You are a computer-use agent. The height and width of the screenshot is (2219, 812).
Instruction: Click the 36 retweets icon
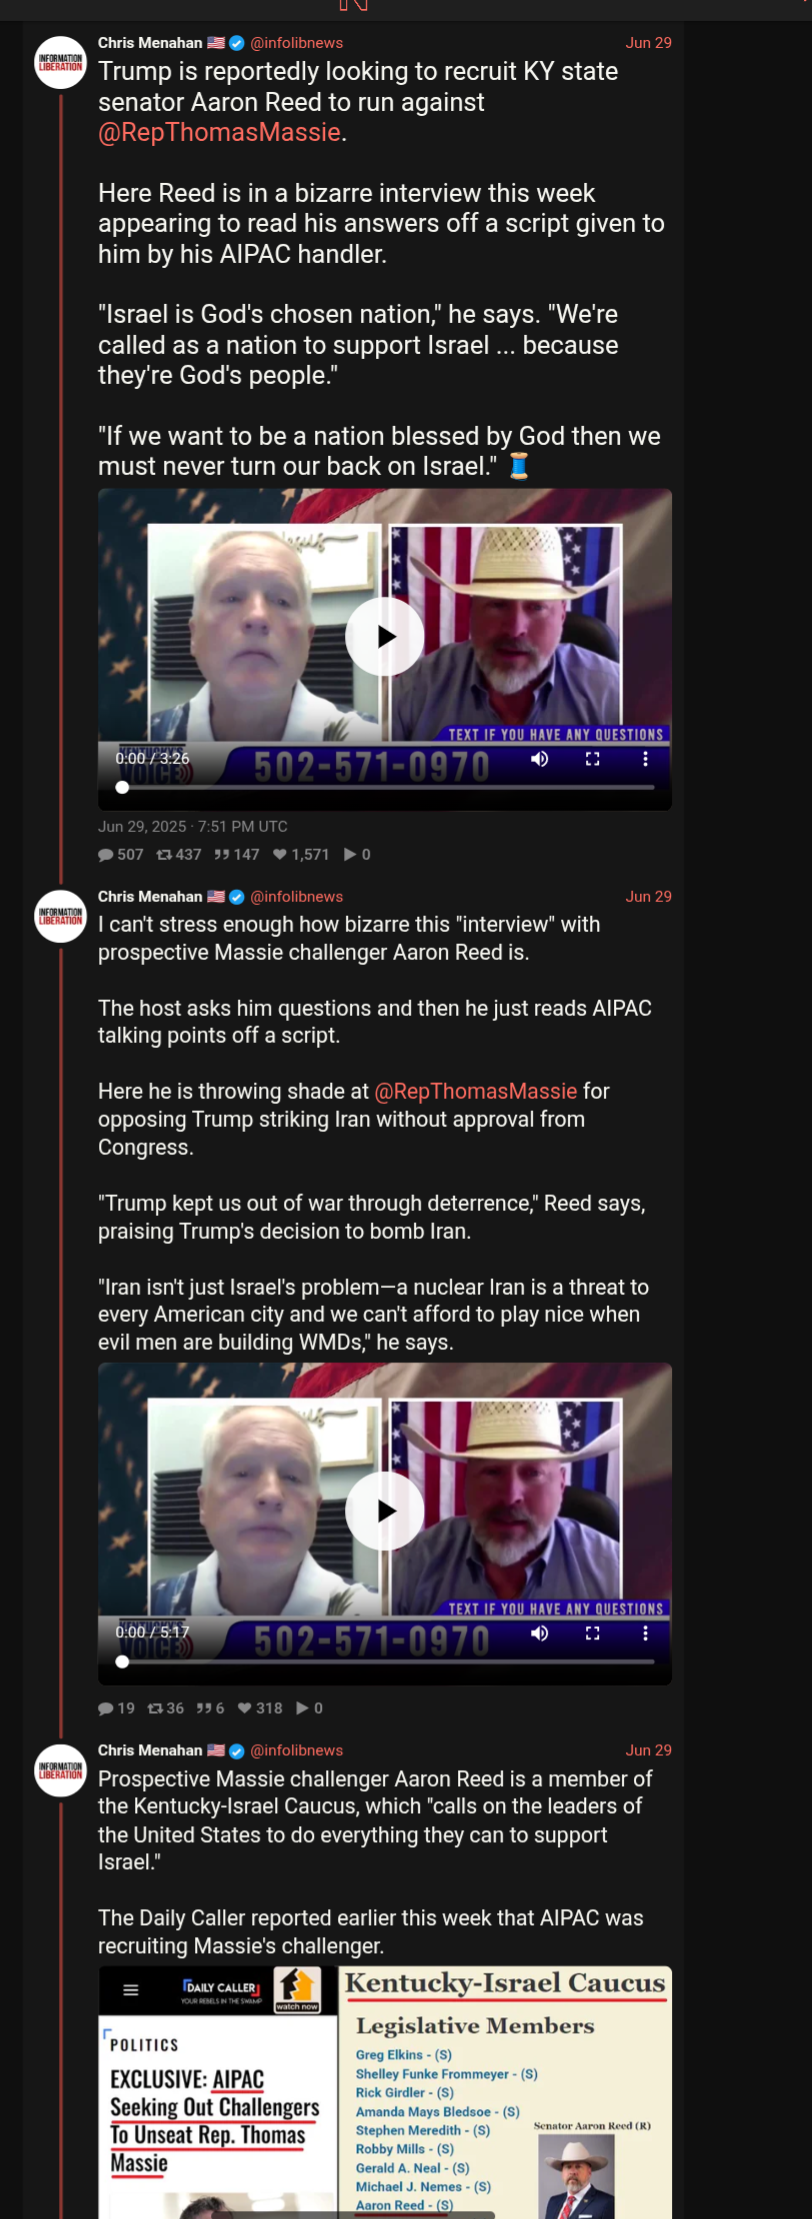(155, 1709)
